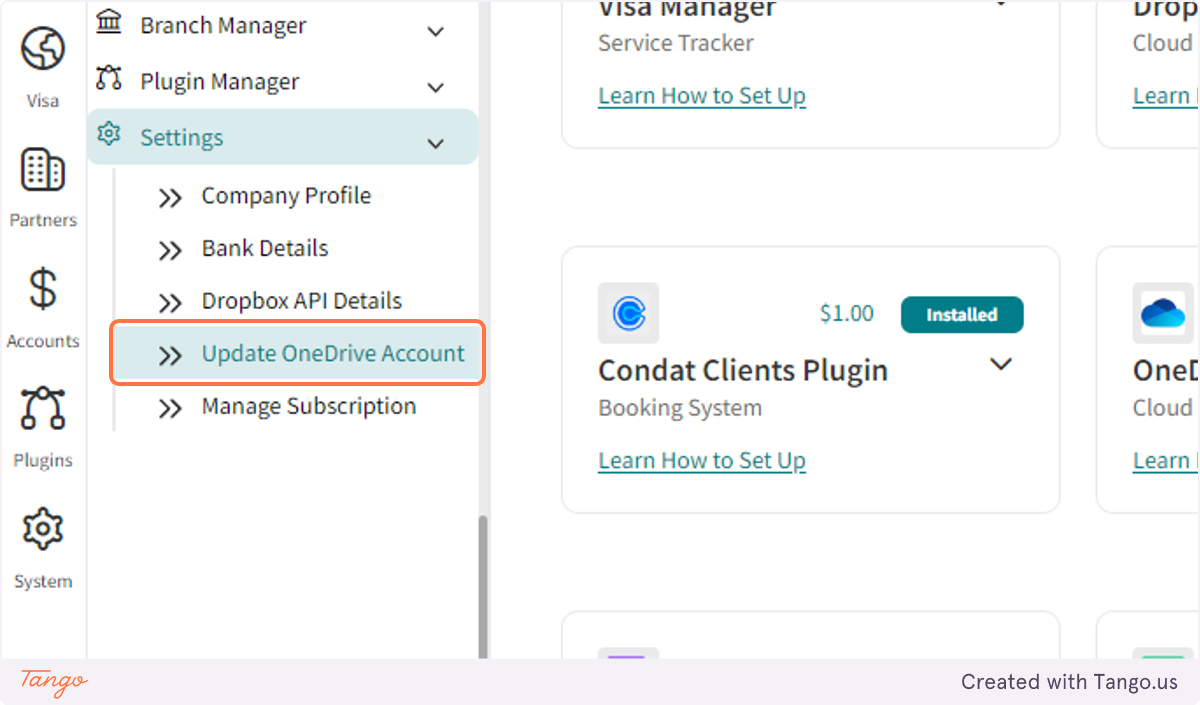Click the Settings menu label
The image size is (1200, 705).
coord(181,137)
